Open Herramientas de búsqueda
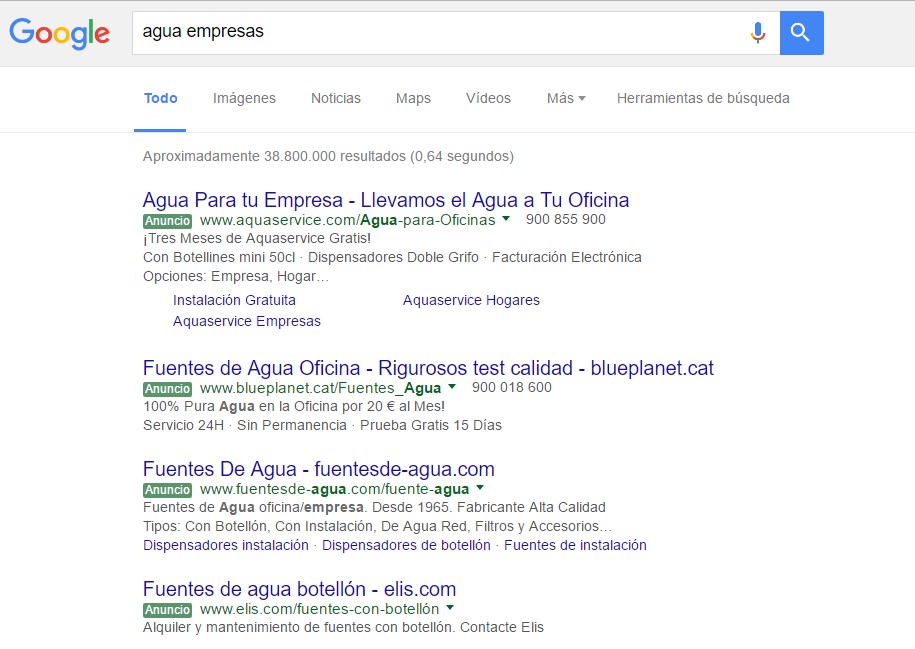 click(x=703, y=98)
